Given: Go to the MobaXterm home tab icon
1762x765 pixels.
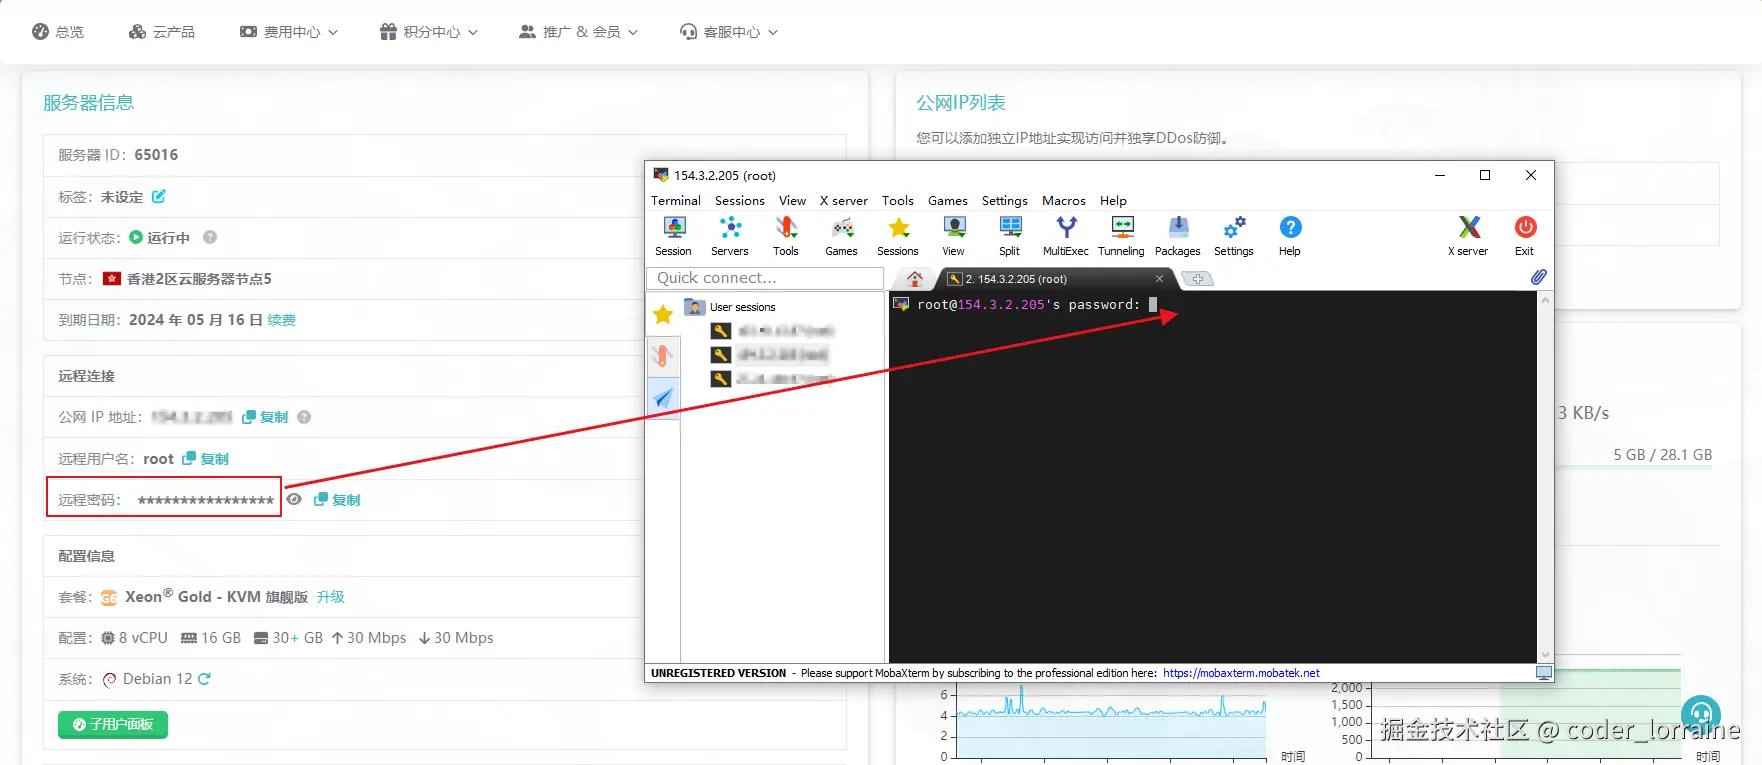Looking at the screenshot, I should click(915, 279).
